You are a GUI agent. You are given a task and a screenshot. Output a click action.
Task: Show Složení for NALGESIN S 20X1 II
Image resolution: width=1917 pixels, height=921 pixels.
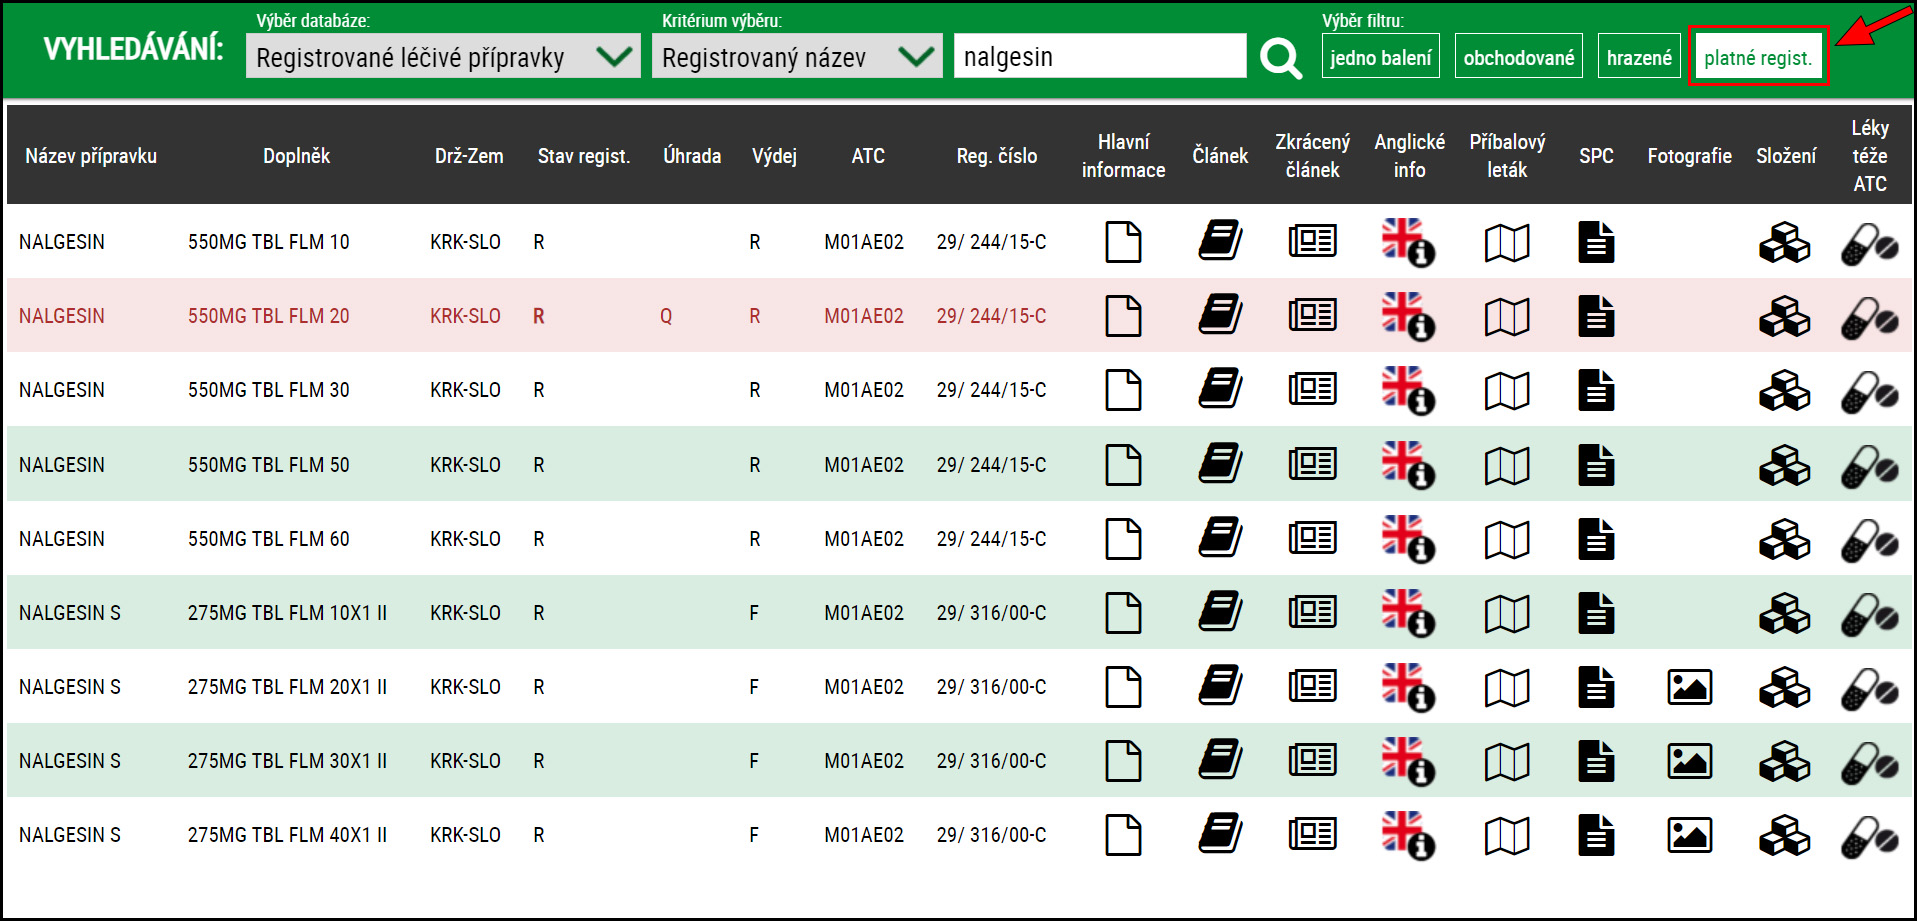1785,688
